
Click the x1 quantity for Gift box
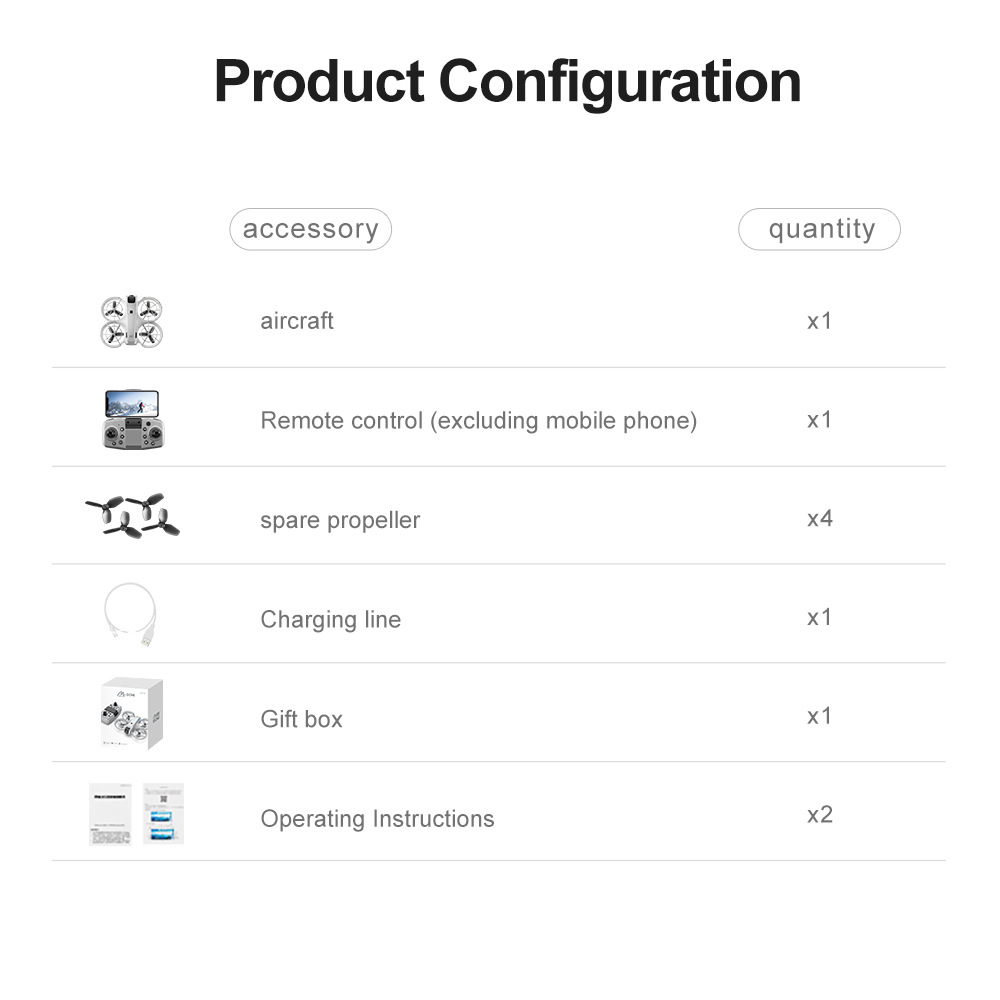(819, 716)
